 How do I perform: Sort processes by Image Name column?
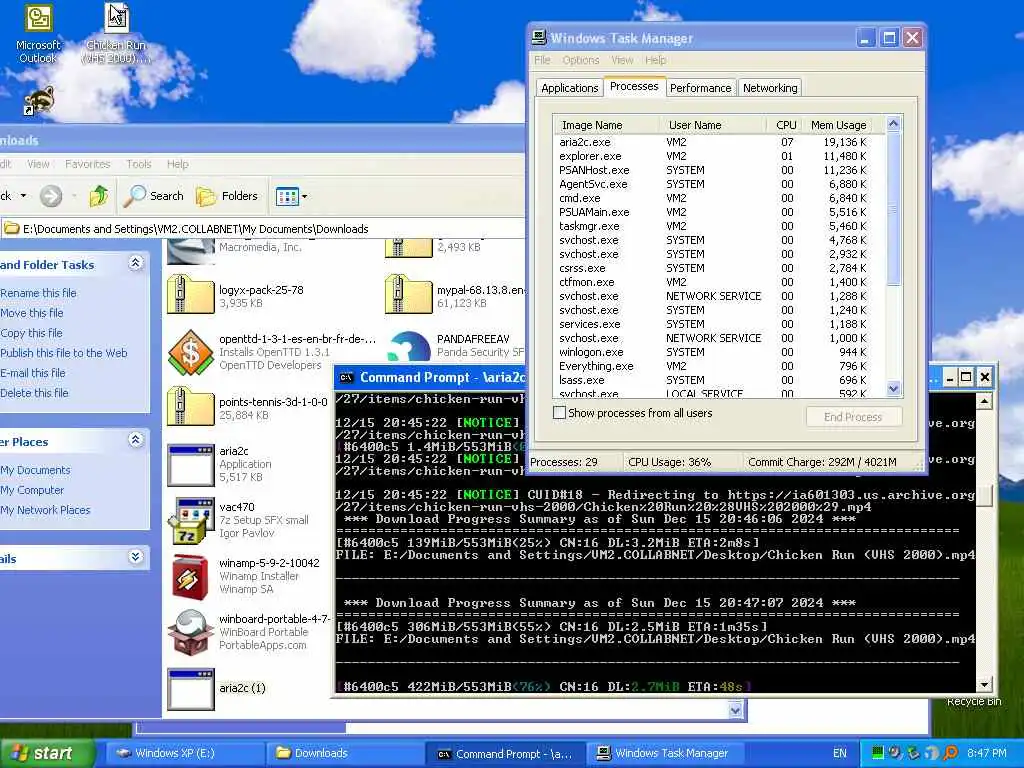607,125
